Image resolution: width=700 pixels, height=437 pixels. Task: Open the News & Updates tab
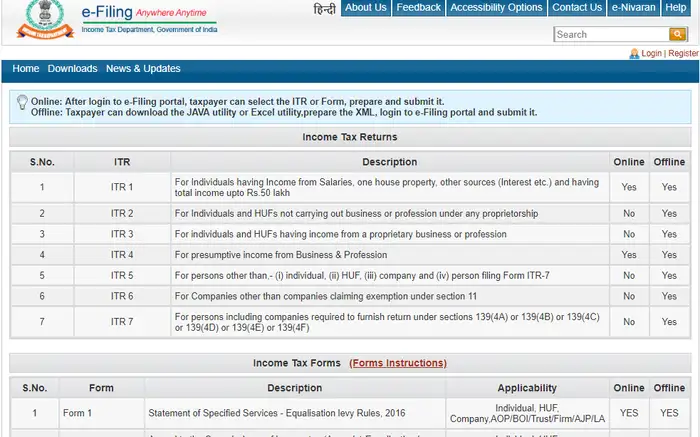143,69
